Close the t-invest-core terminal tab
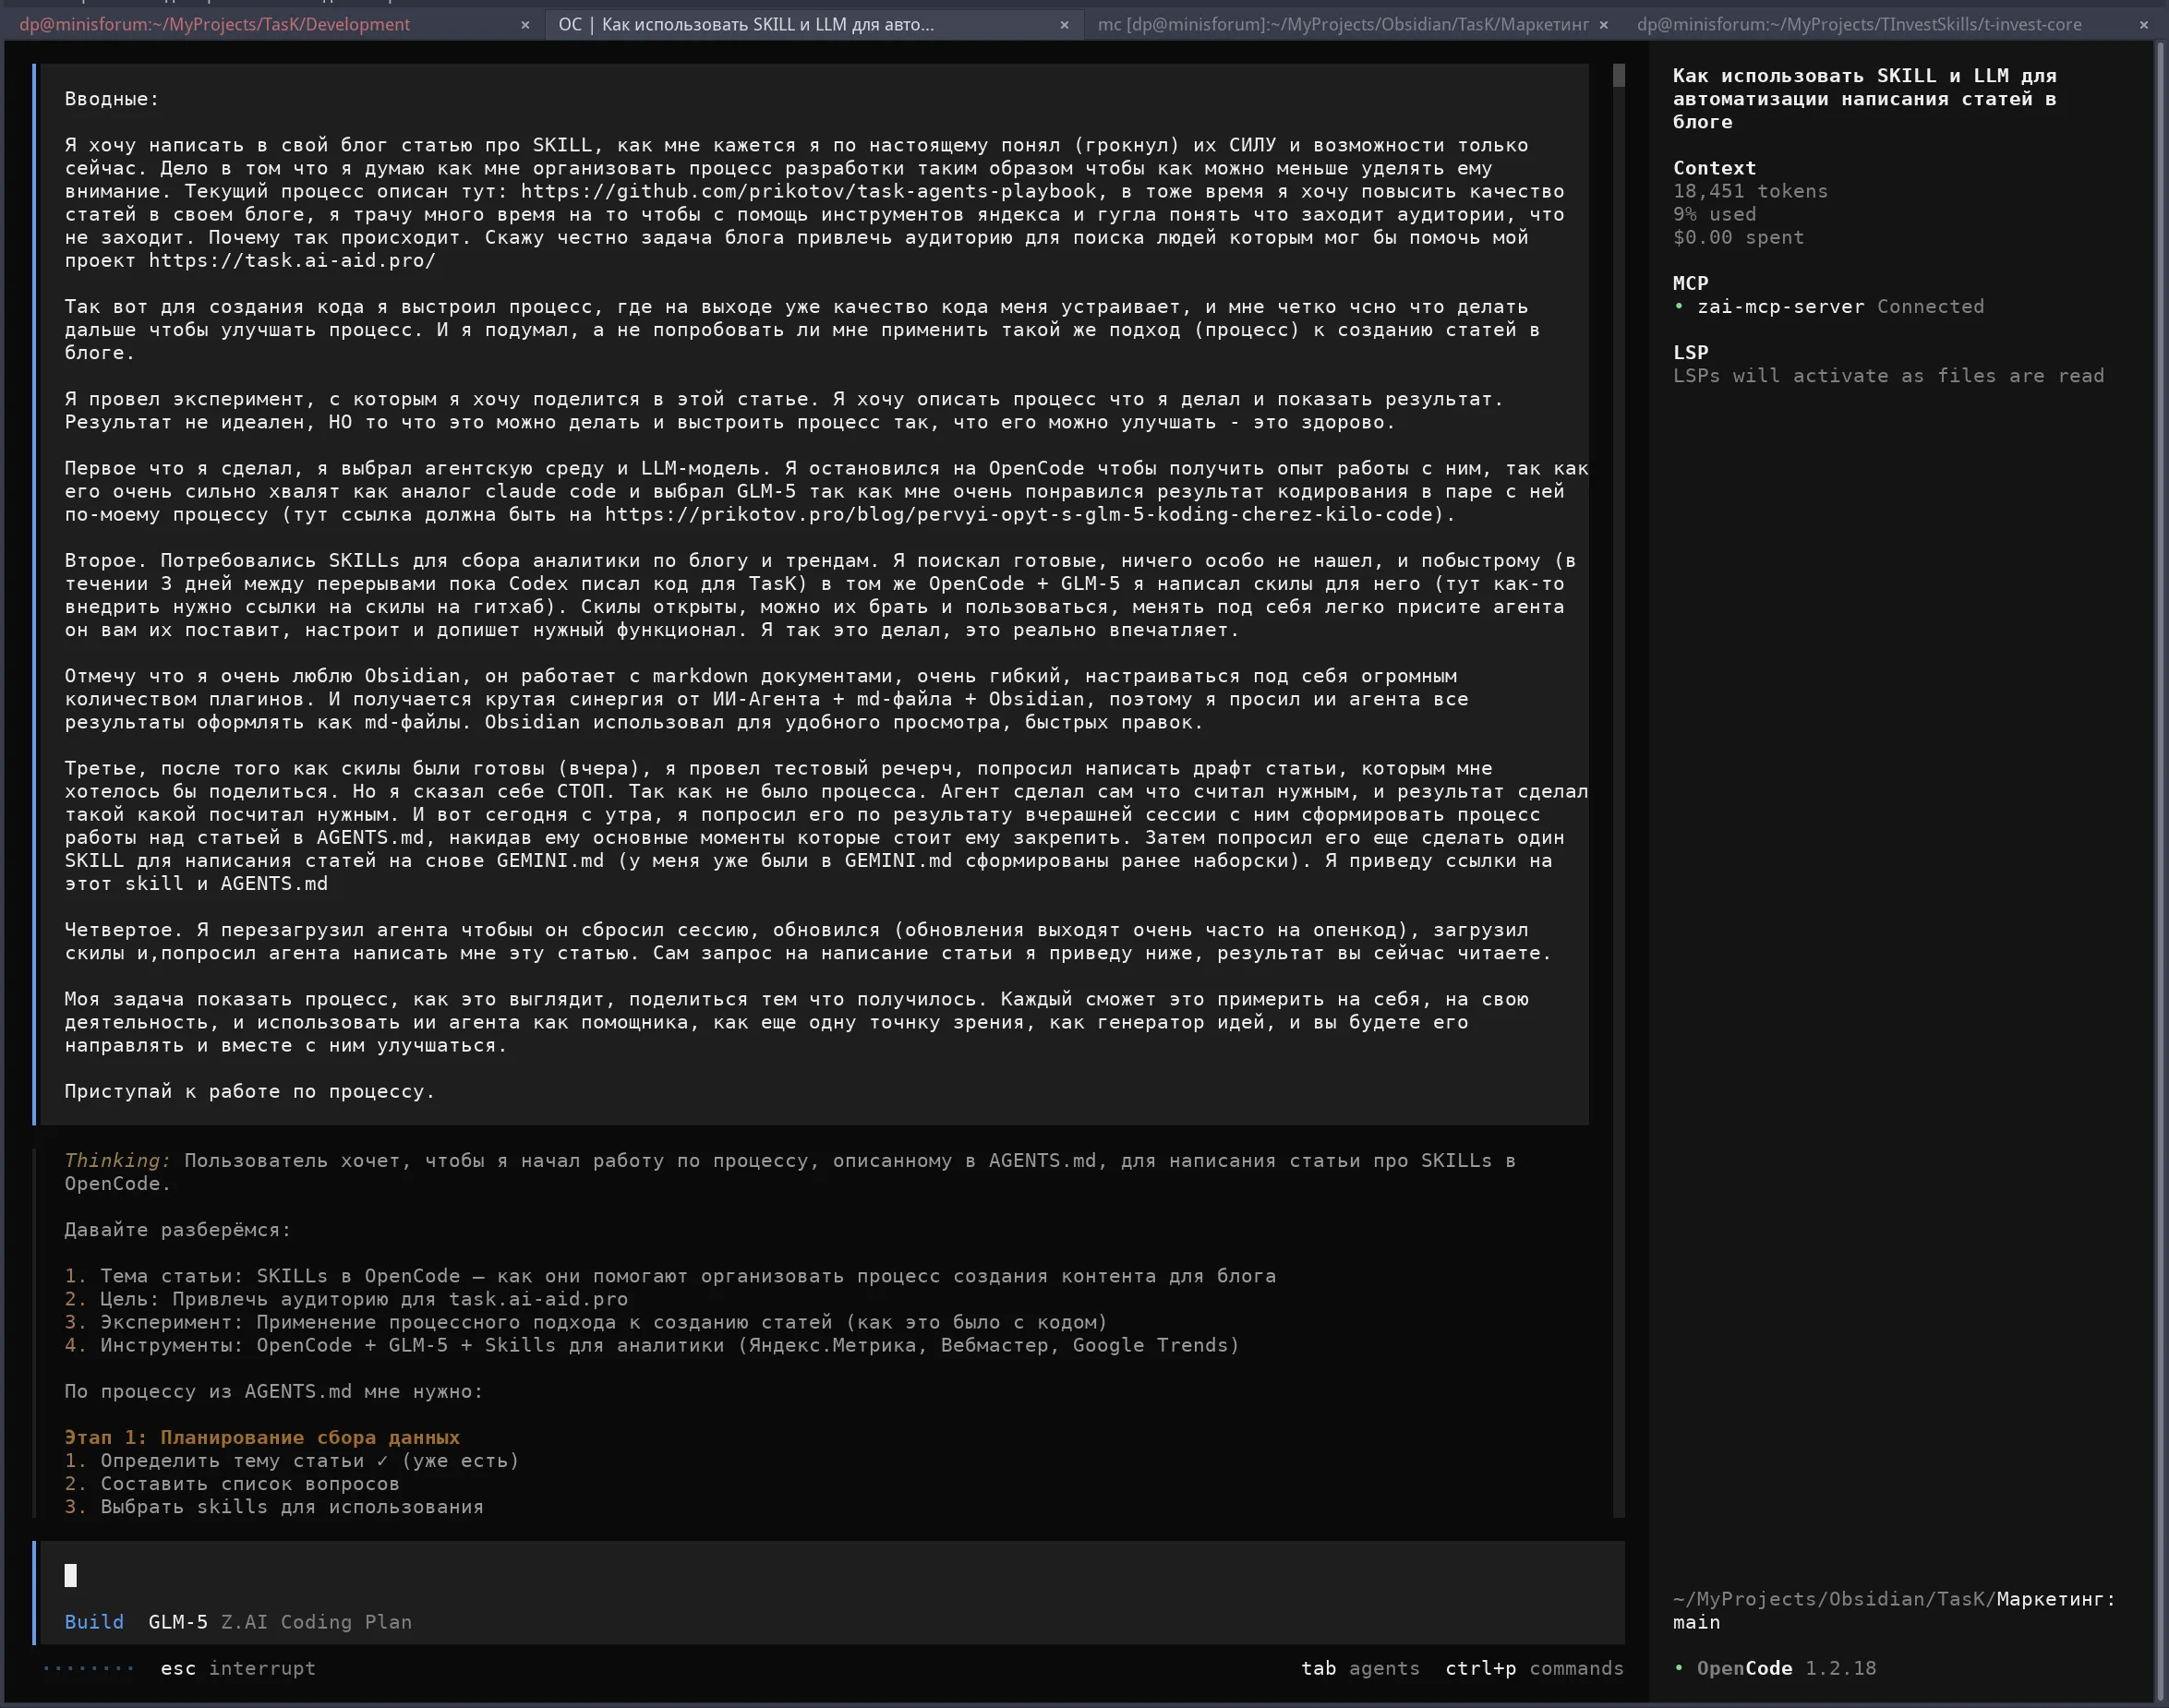The height and width of the screenshot is (1708, 2169). [x=2143, y=25]
